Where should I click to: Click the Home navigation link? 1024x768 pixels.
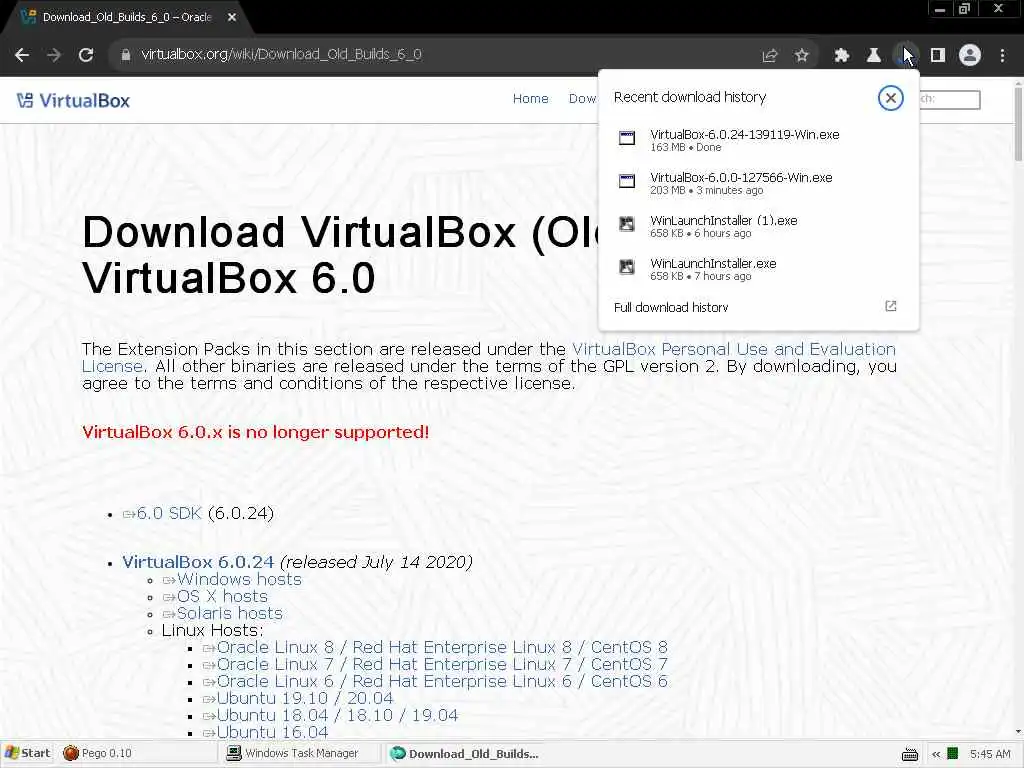pyautogui.click(x=530, y=99)
